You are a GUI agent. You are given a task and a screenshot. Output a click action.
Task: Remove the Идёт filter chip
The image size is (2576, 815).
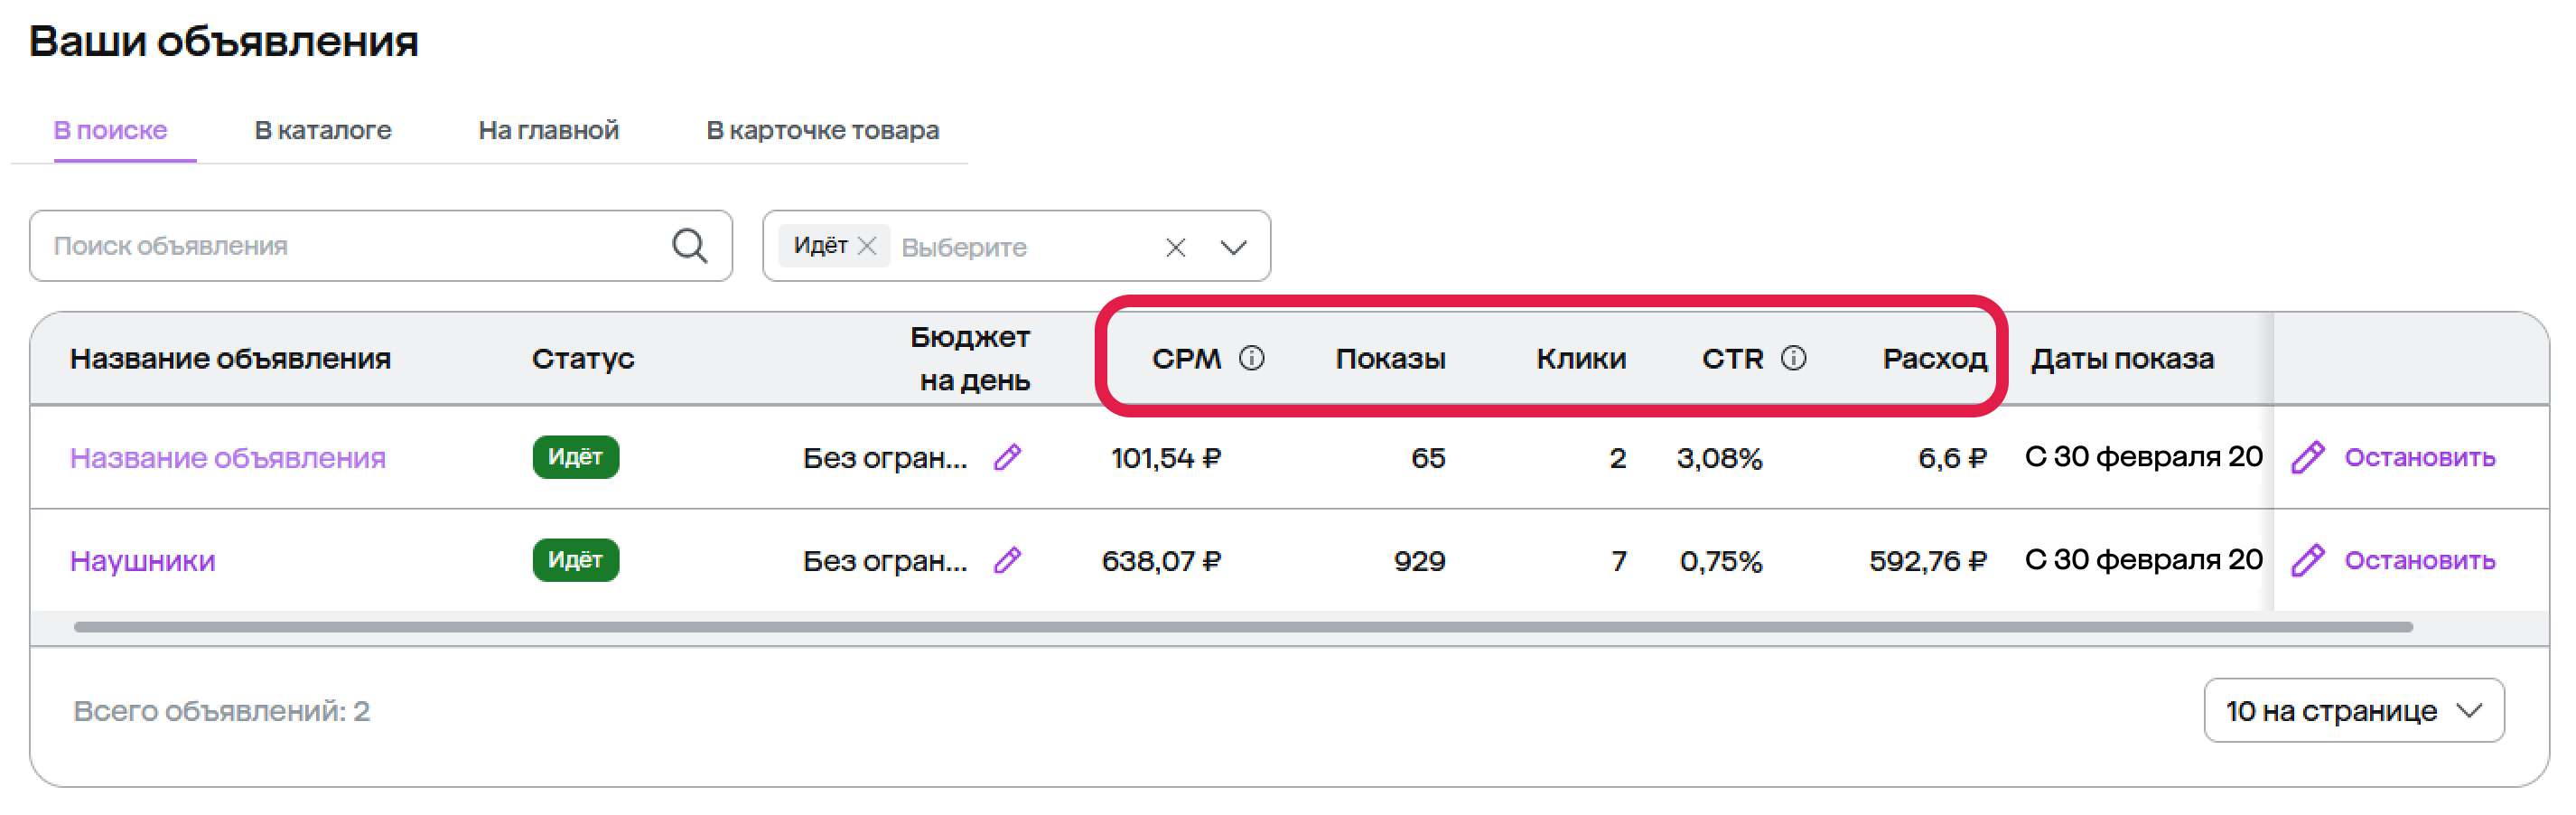(x=867, y=246)
